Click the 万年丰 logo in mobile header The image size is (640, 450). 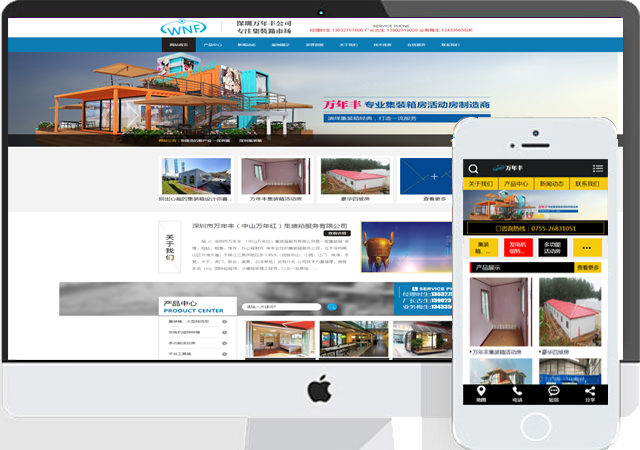(x=508, y=168)
